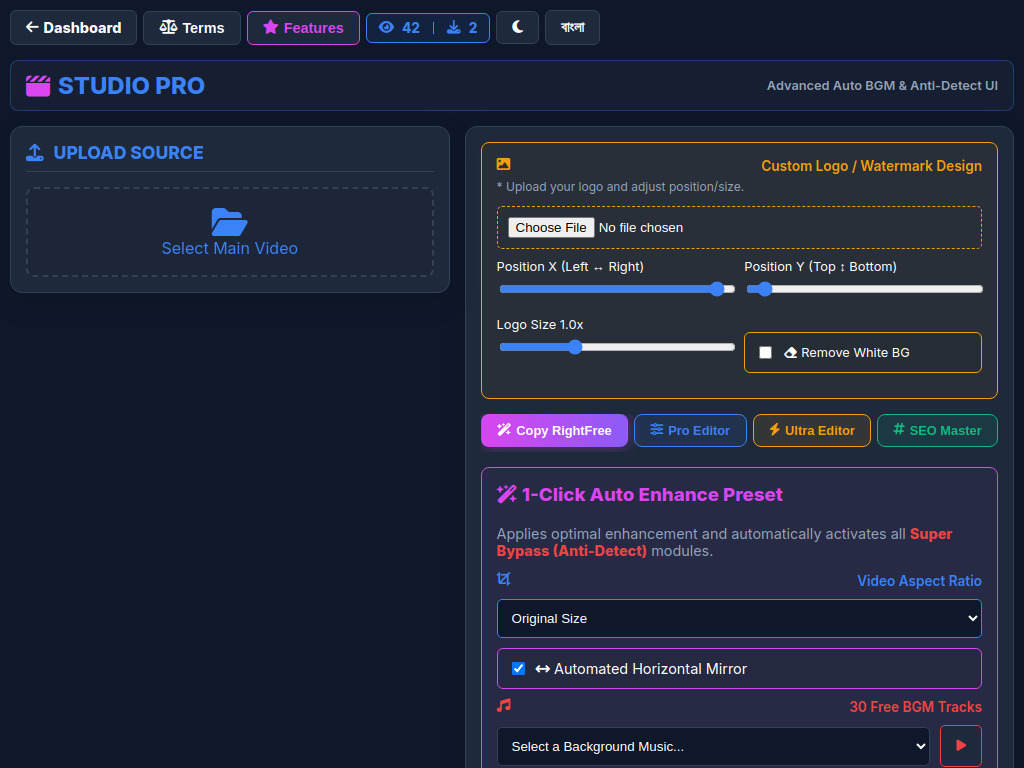Click the clapperboard Studio Pro logo icon

[x=38, y=86]
